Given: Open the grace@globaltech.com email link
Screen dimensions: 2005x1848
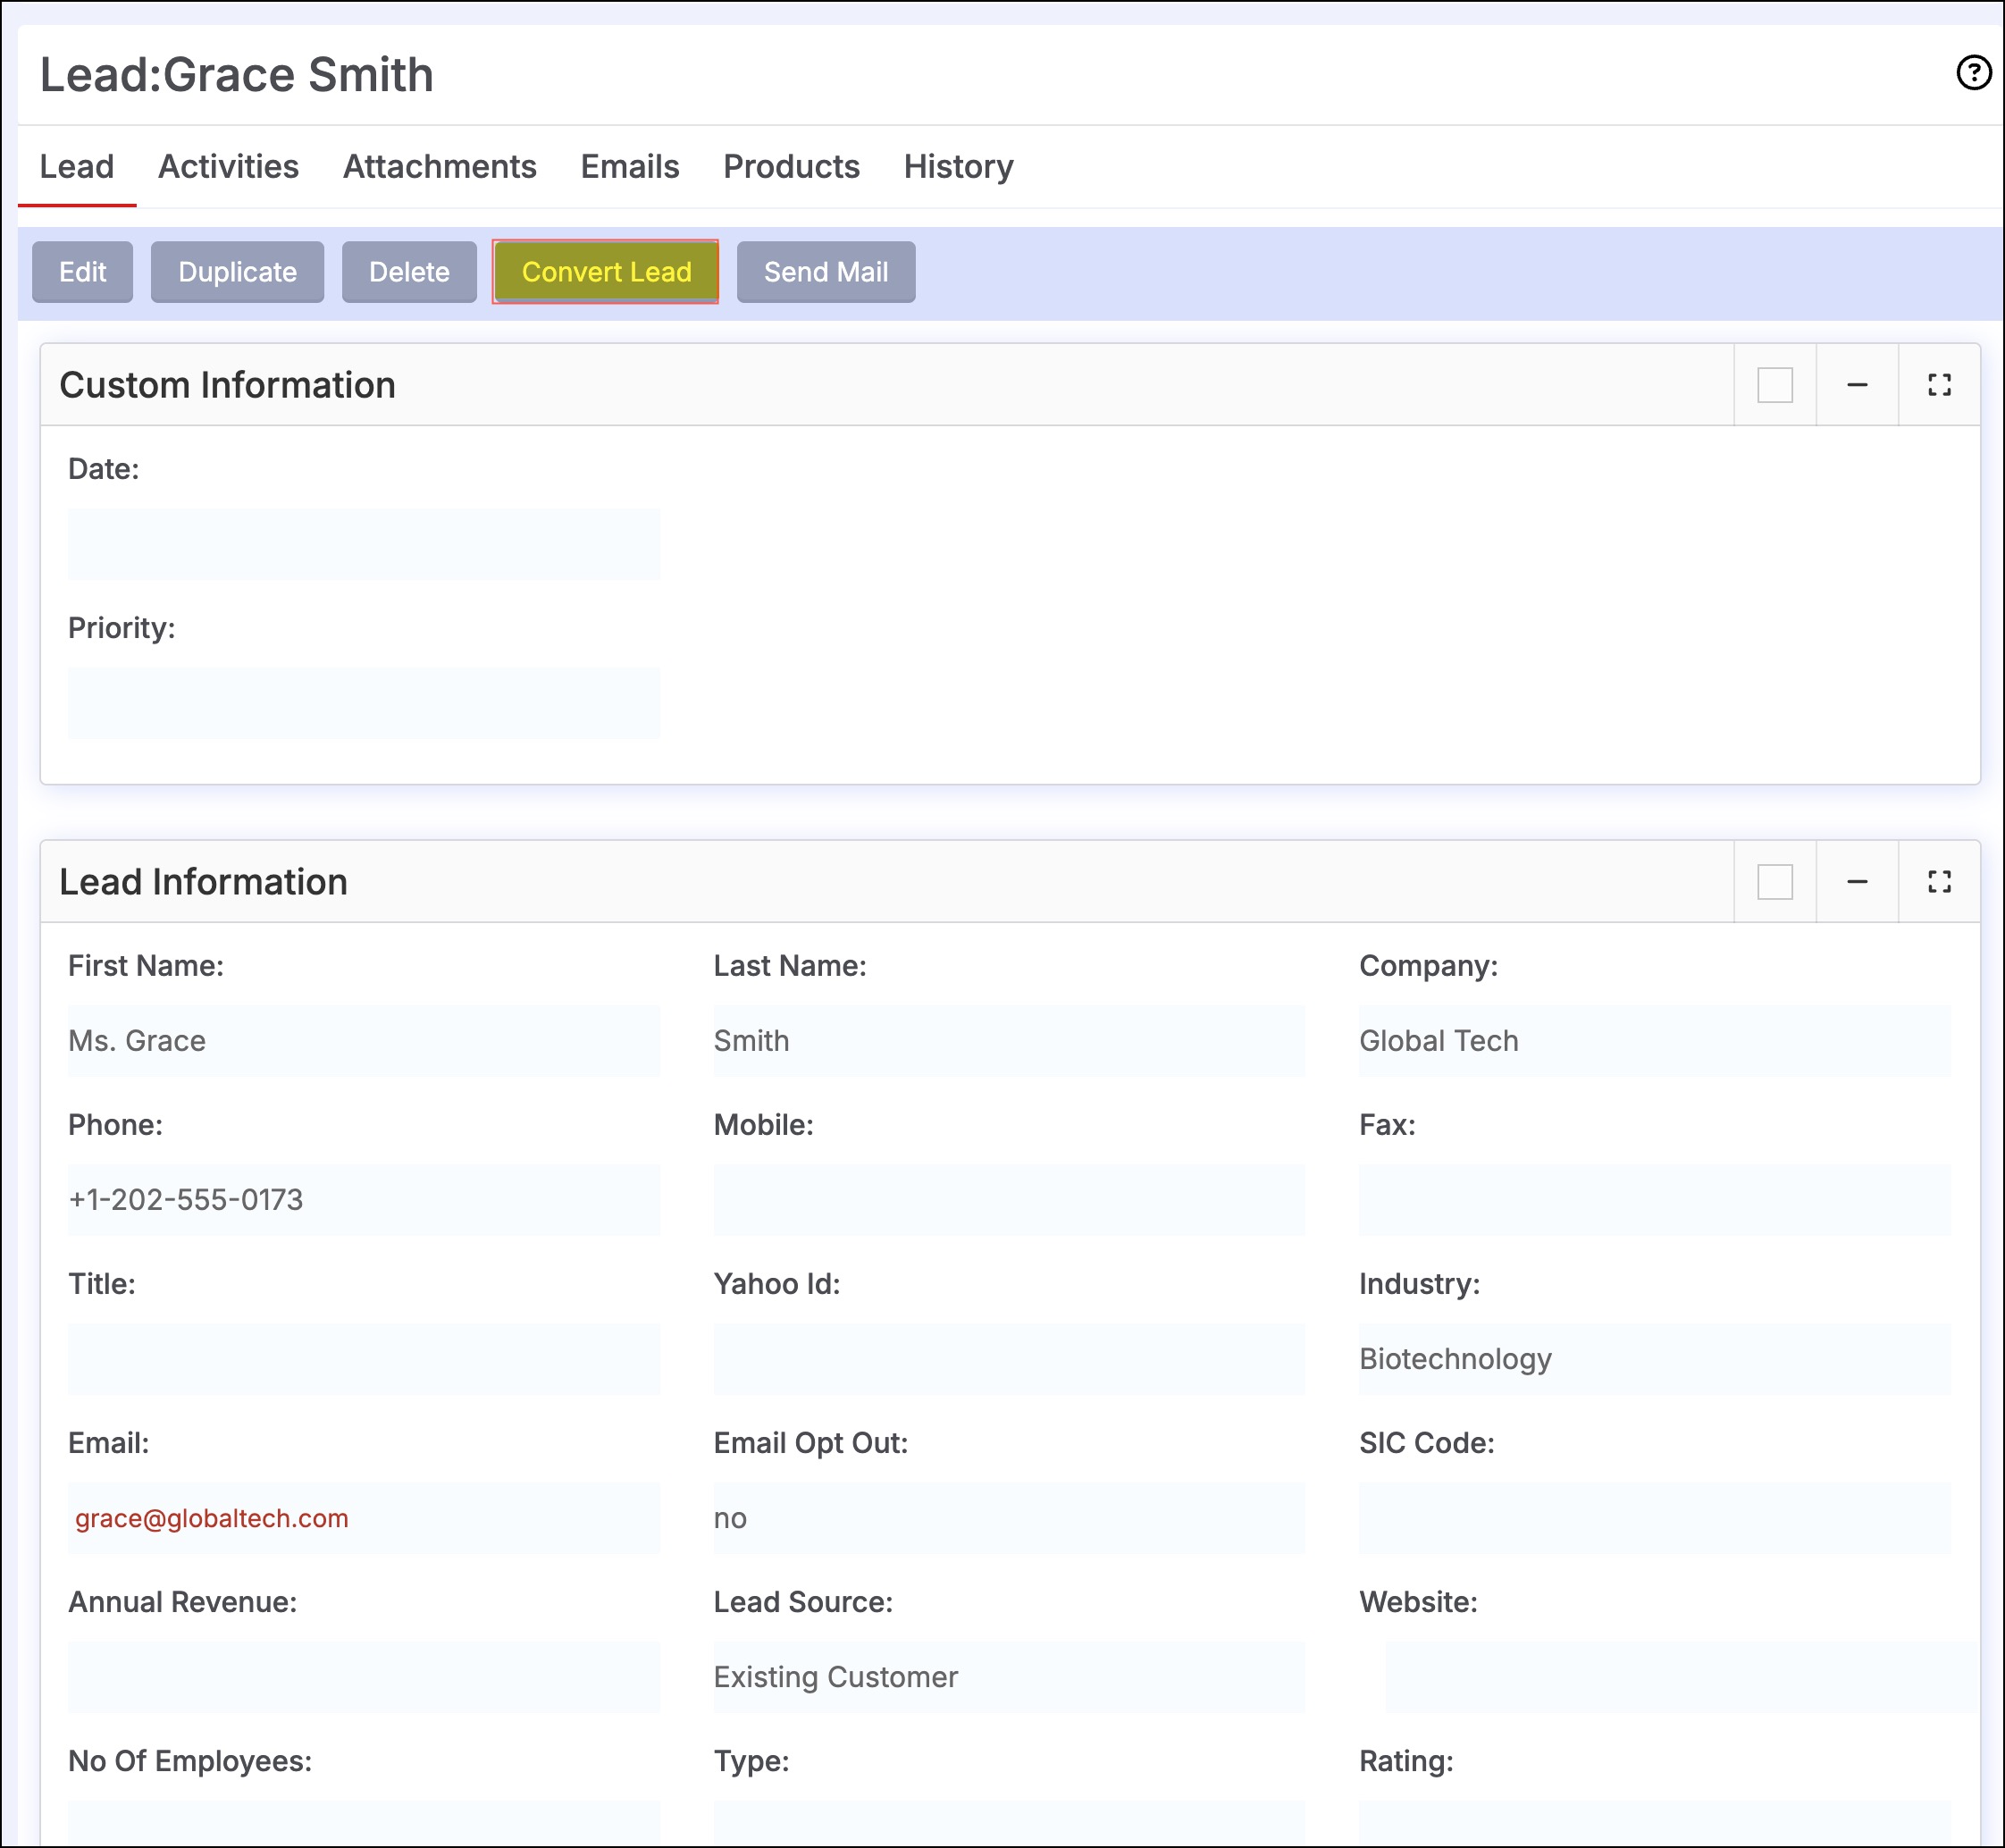Looking at the screenshot, I should pos(212,1518).
